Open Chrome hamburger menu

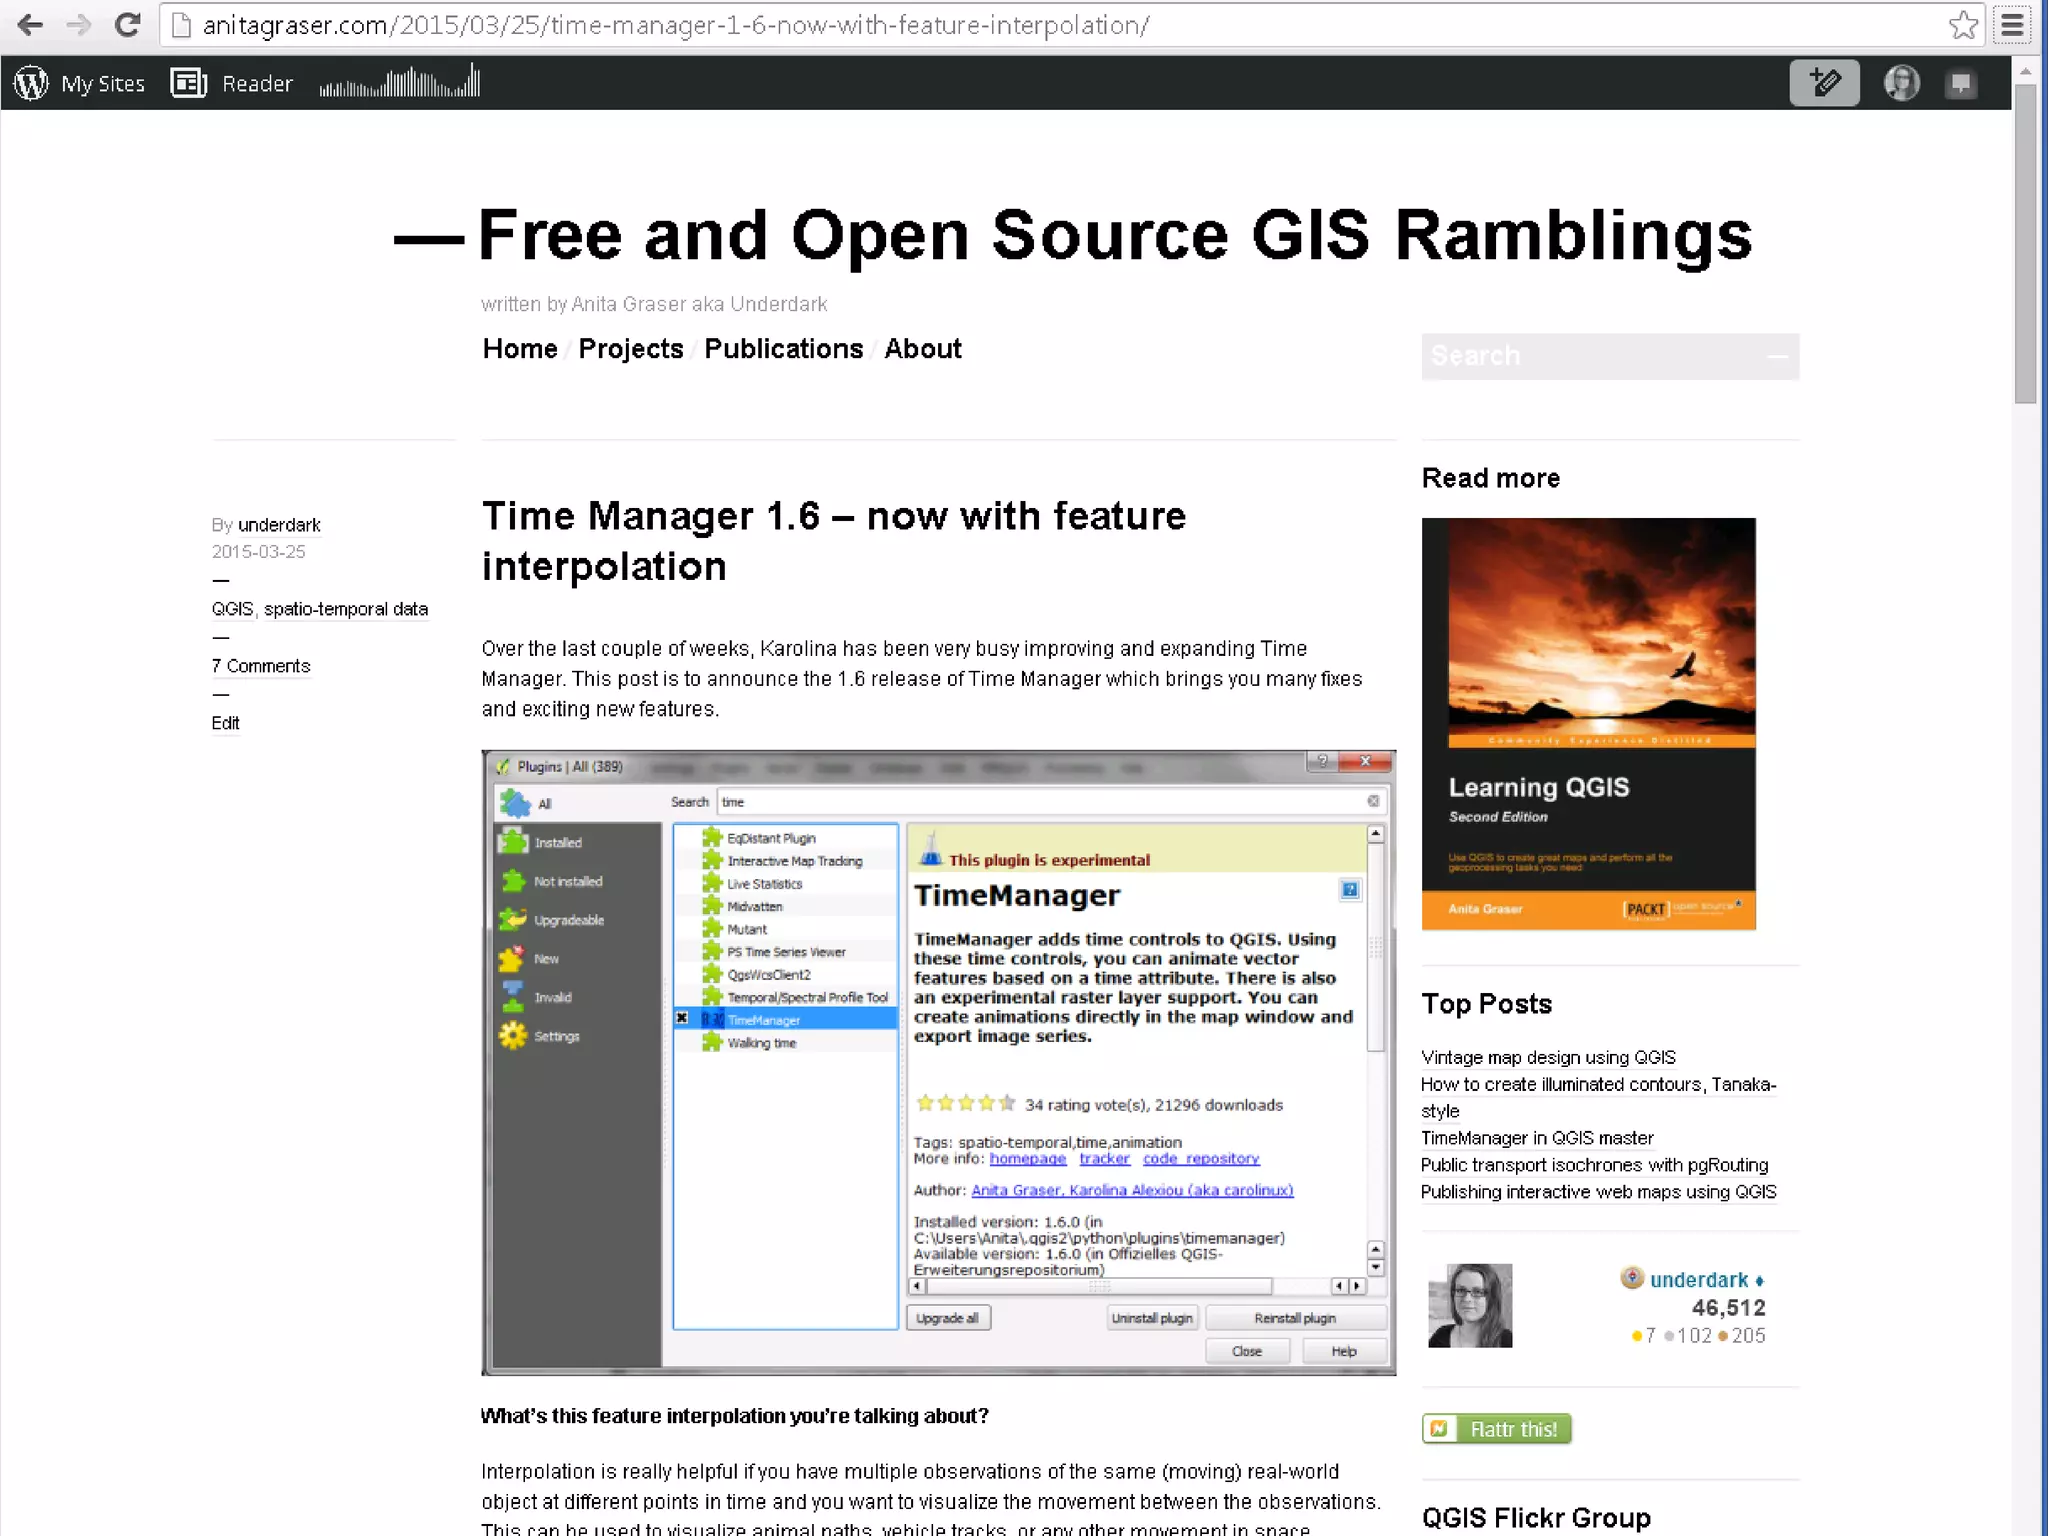click(x=2012, y=25)
